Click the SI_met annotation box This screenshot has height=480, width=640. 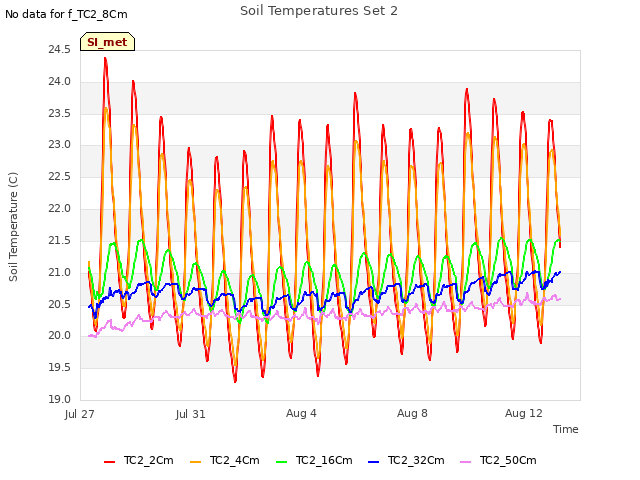tap(107, 42)
